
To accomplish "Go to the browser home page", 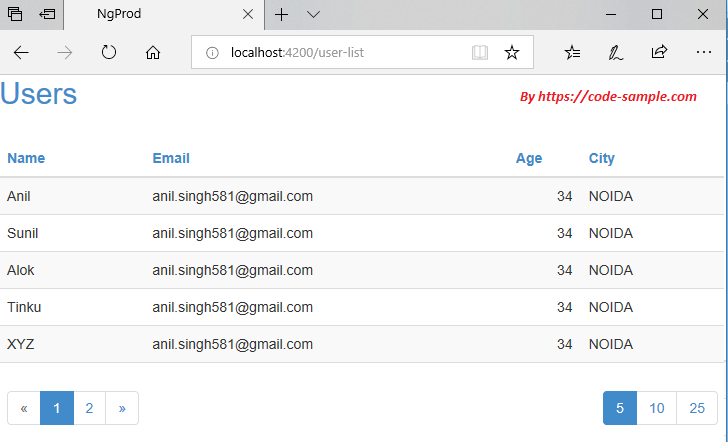I will (x=153, y=53).
